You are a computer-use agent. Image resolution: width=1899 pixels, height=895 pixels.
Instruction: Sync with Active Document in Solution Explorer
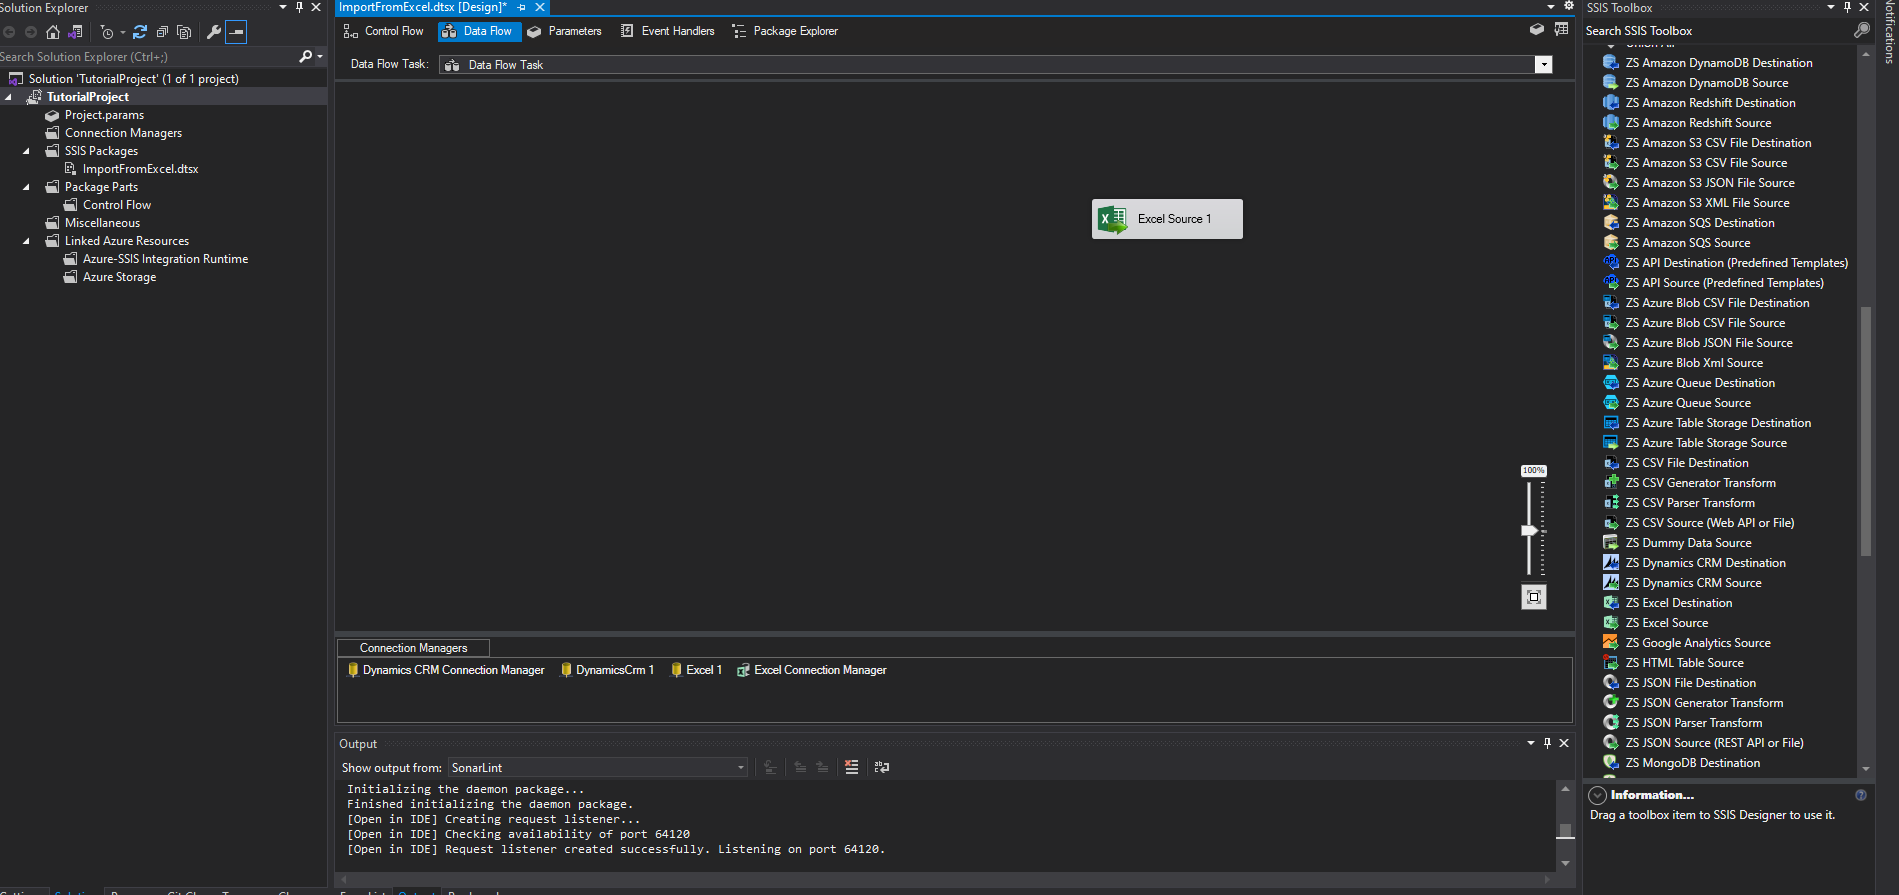[x=140, y=32]
